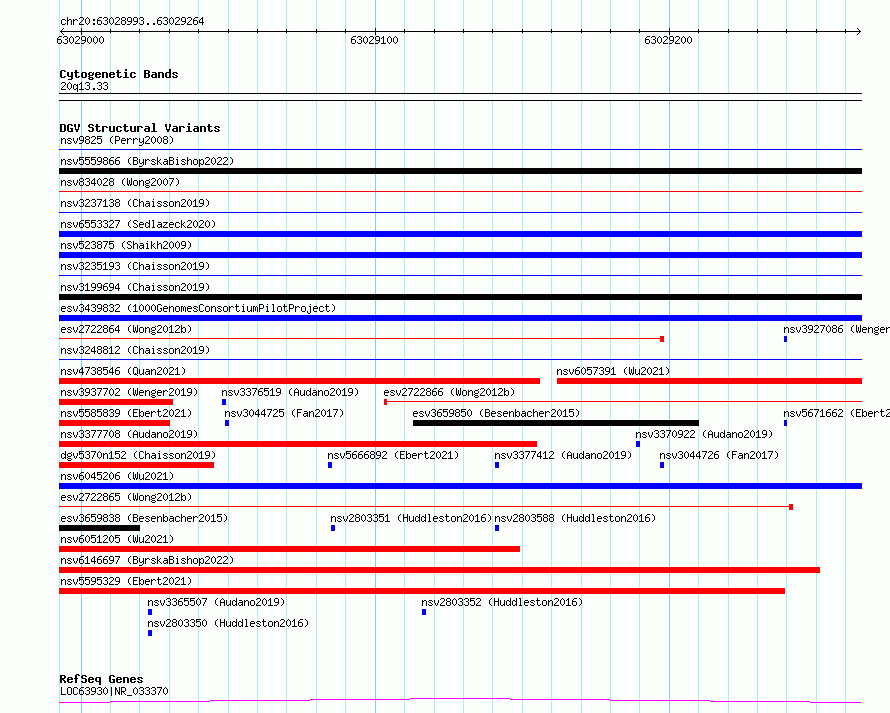Image resolution: width=890 pixels, height=713 pixels.
Task: Select the nsv6057391 (Wu2021) red bar
Action: tap(710, 381)
